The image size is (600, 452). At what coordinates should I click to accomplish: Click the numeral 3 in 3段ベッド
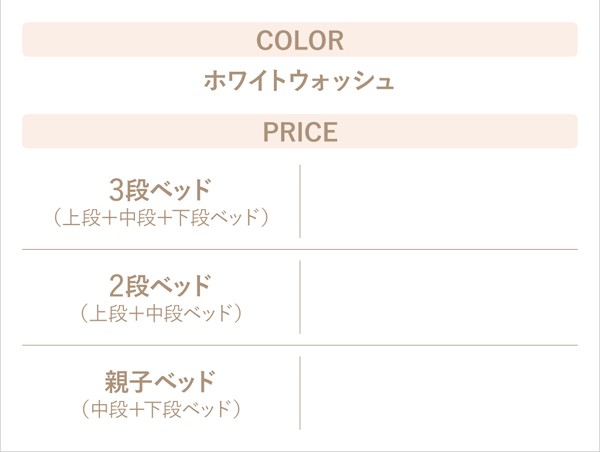click(116, 190)
